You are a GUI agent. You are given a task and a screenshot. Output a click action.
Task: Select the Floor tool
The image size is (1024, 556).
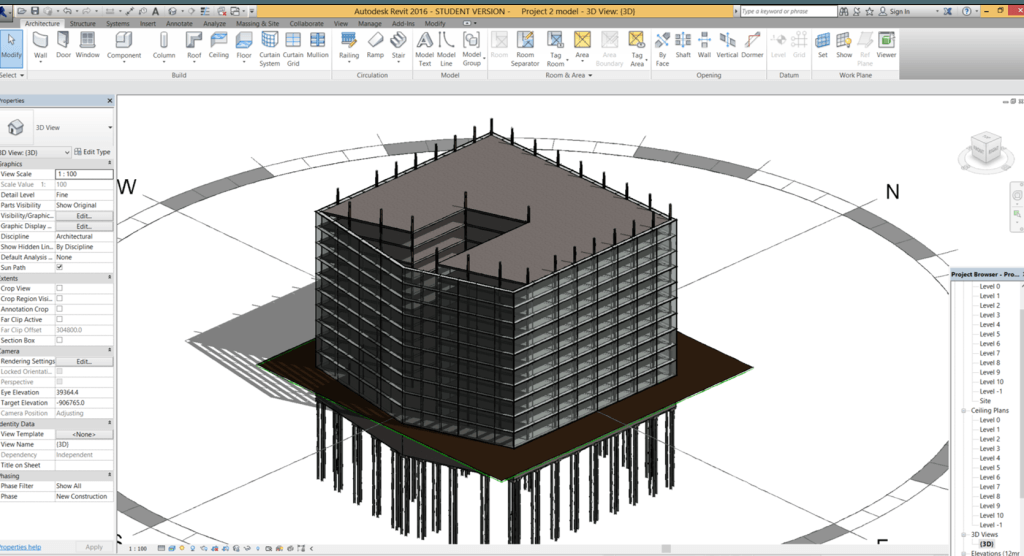pyautogui.click(x=244, y=46)
